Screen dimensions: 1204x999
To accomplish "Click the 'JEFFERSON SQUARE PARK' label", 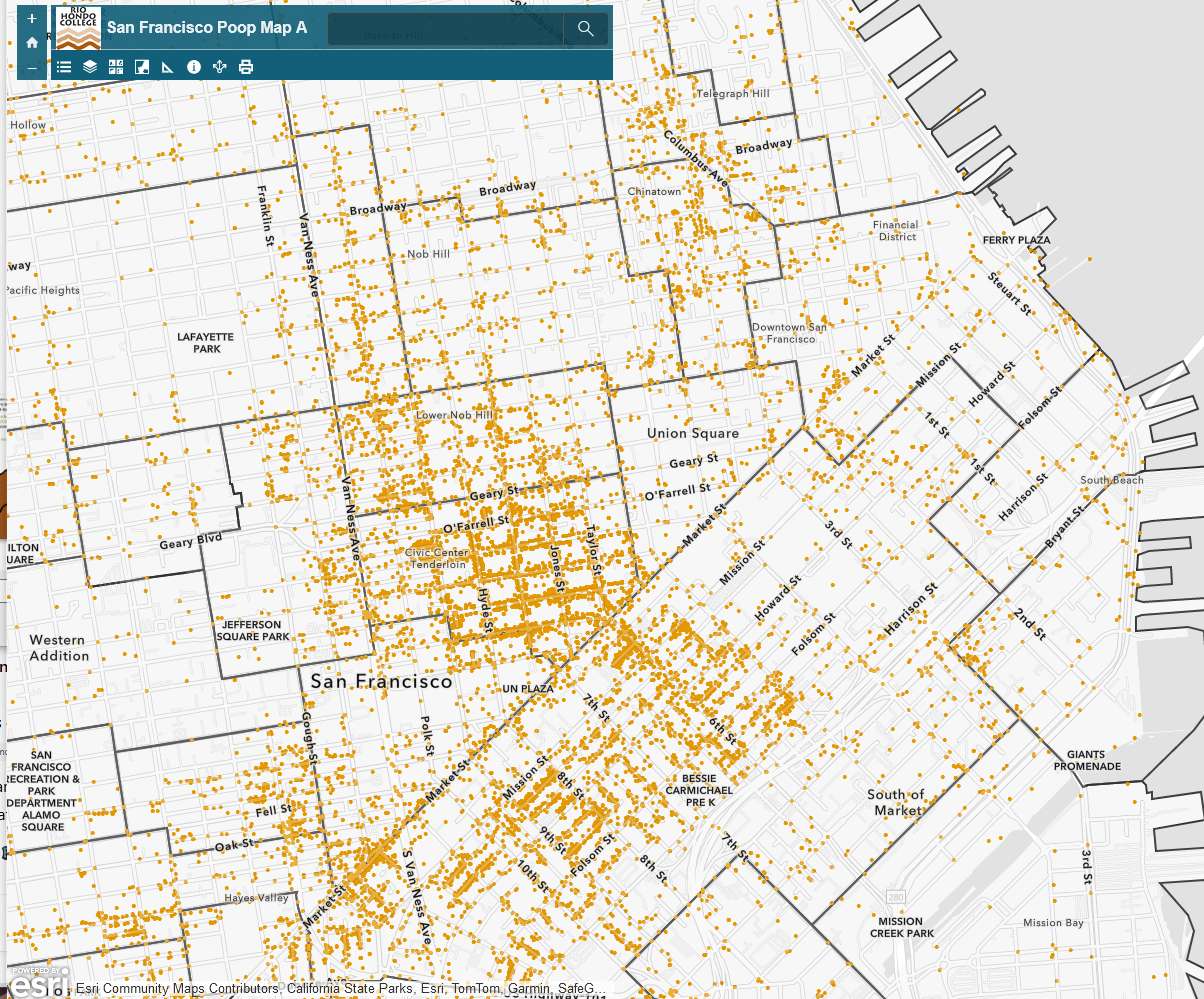I will pos(253,630).
